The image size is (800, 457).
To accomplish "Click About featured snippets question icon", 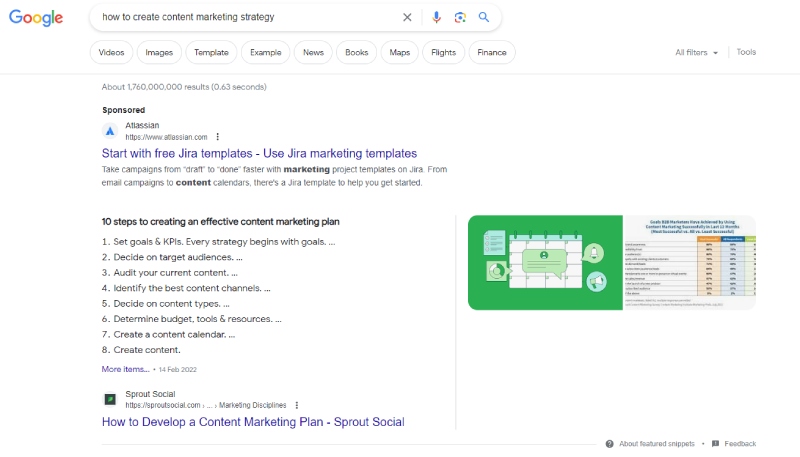I will 609,444.
